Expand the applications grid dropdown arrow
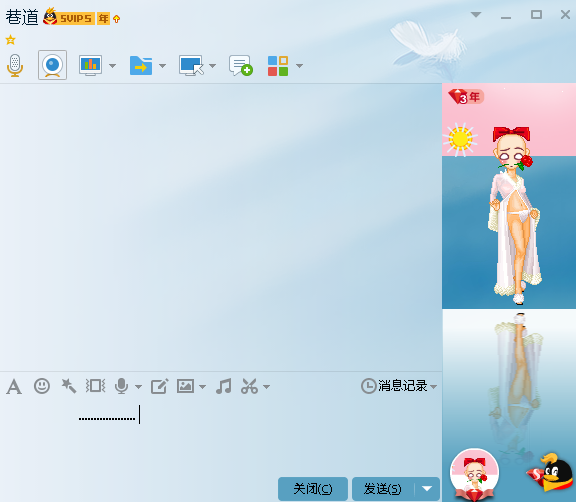576x502 pixels. tap(299, 66)
